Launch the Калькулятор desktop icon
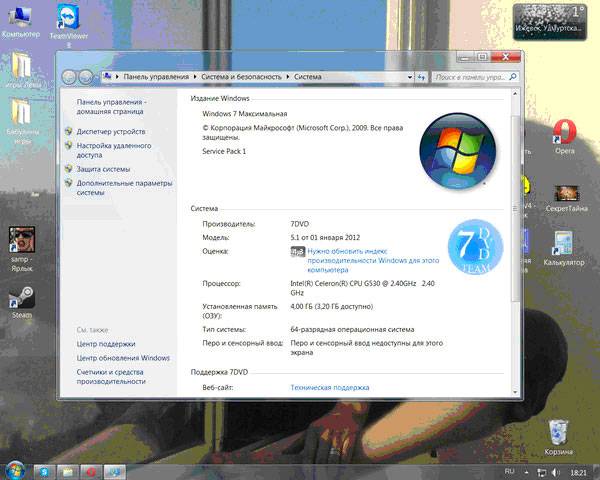 click(x=563, y=243)
